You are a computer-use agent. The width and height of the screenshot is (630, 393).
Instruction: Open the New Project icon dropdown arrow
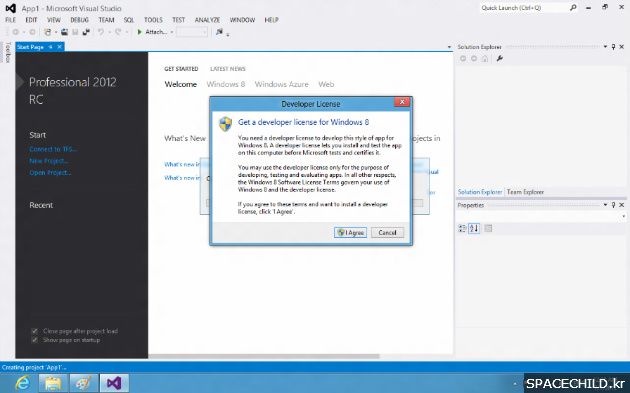55,32
